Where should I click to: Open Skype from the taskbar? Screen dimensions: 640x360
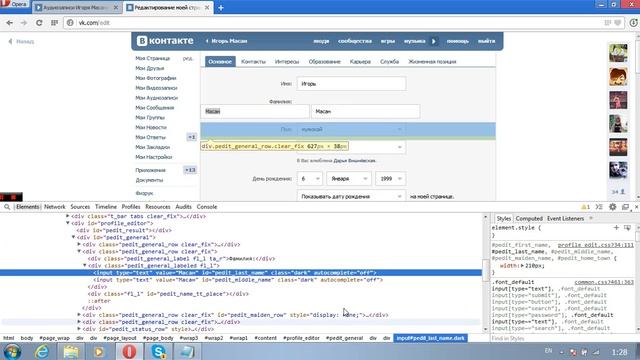pos(158,352)
